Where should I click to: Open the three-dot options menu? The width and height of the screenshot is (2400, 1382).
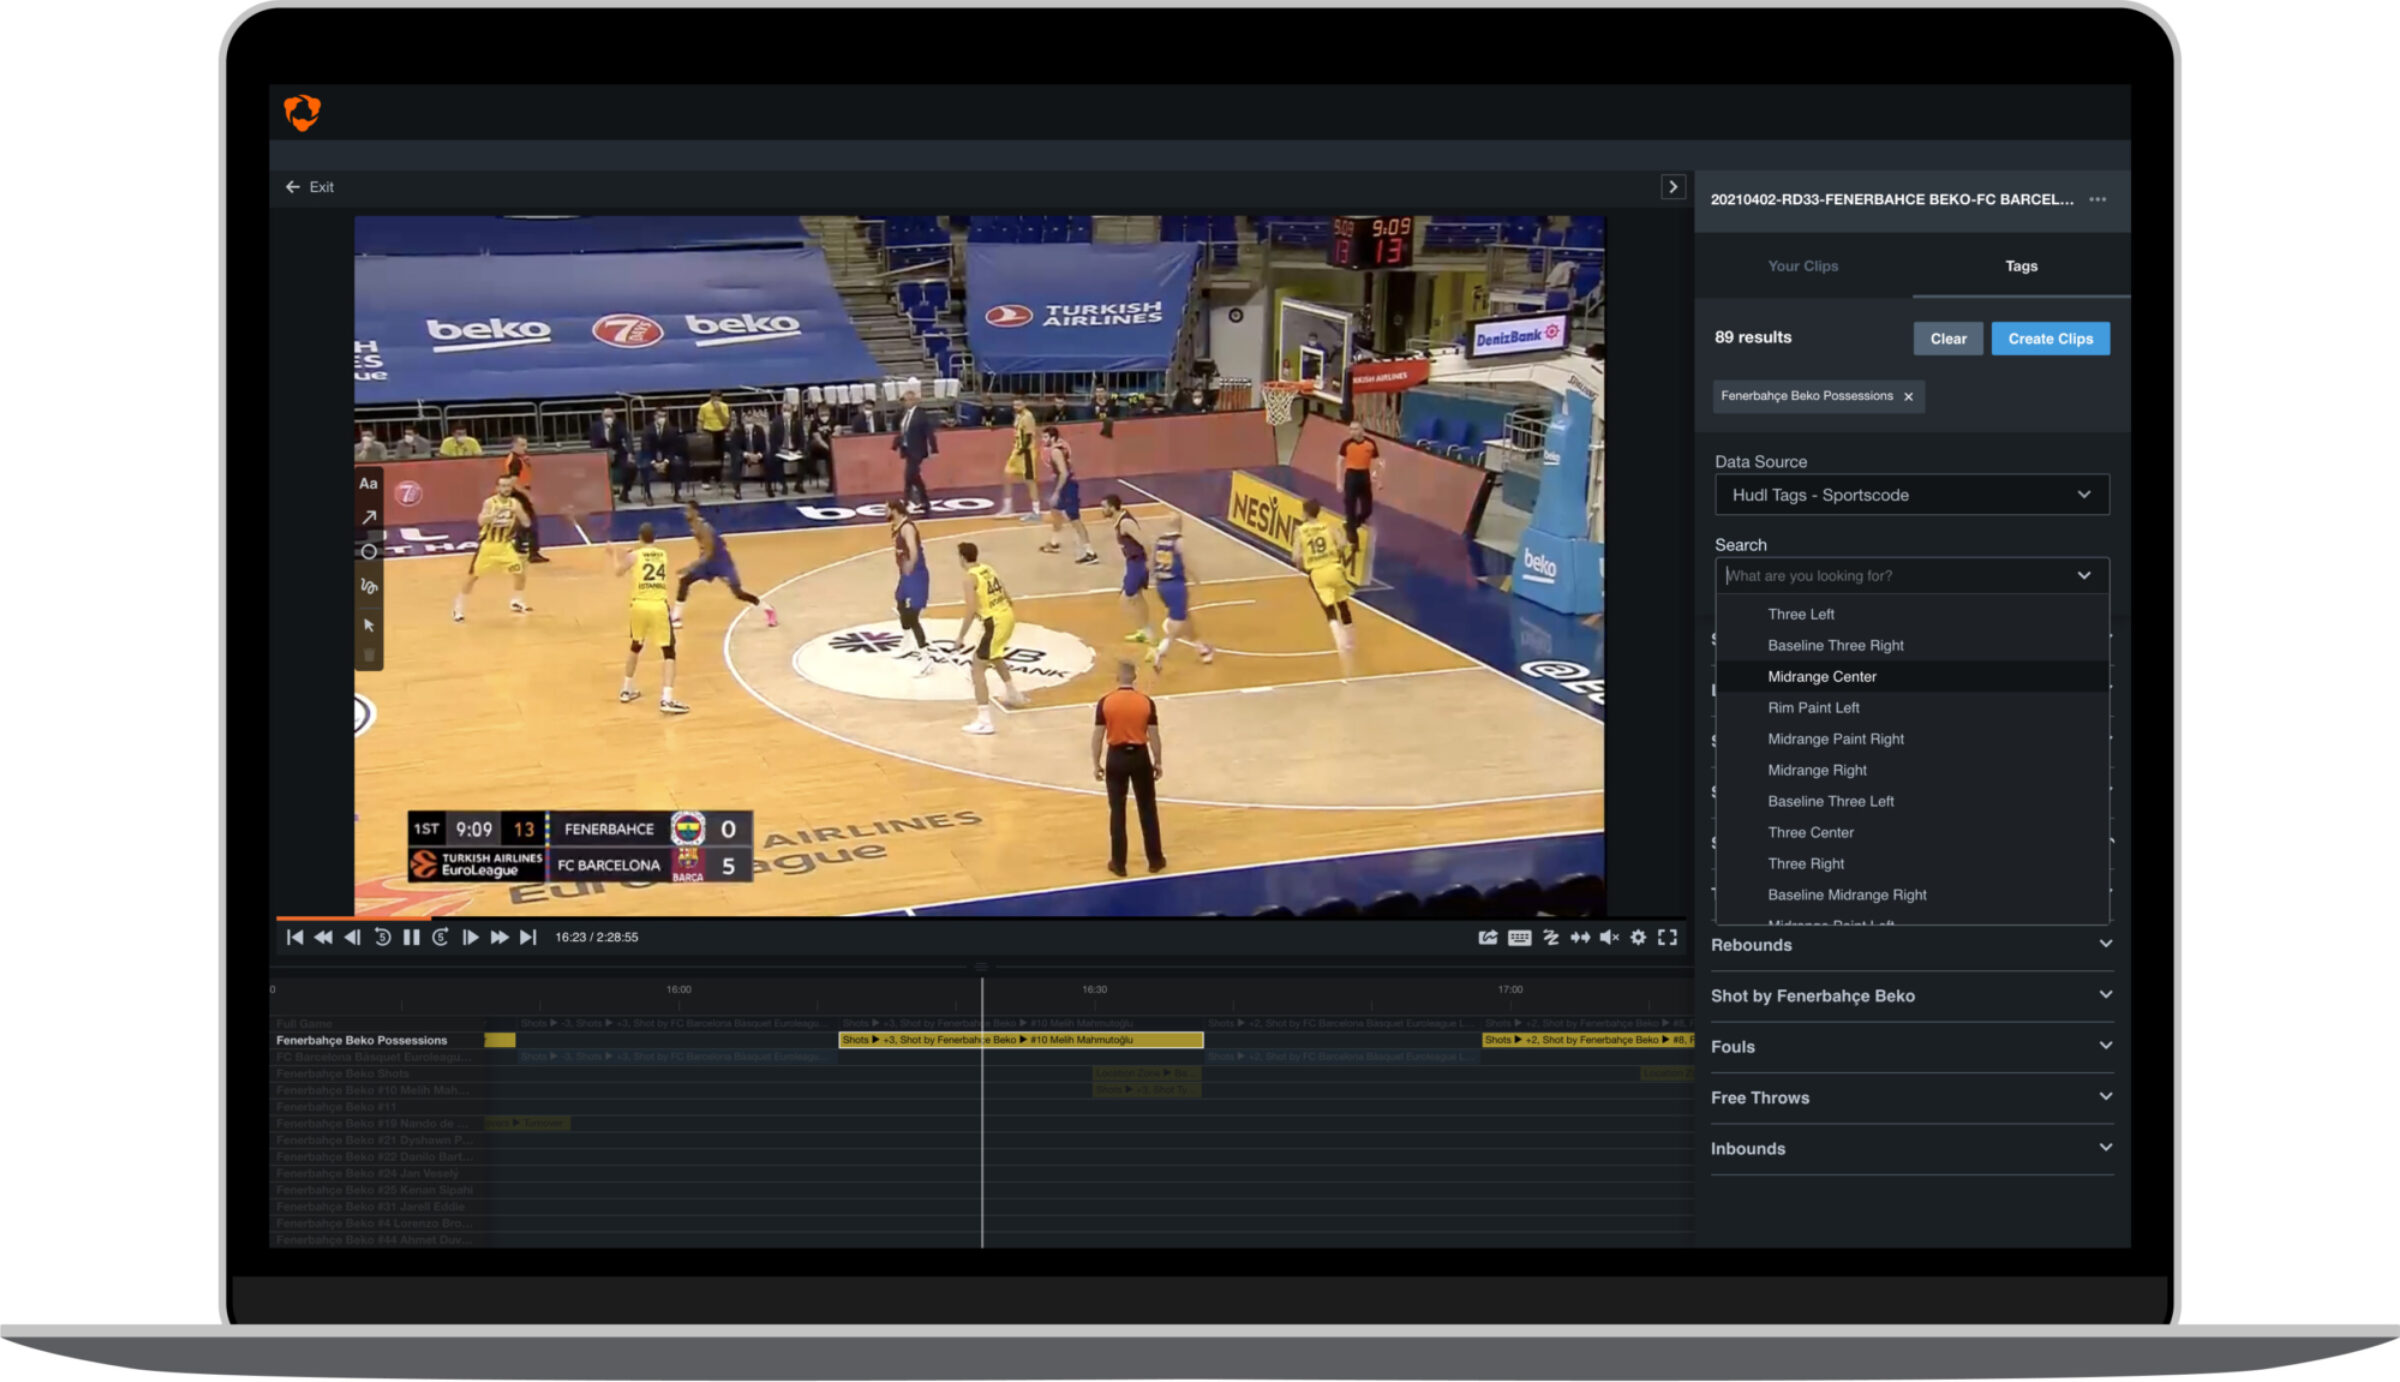pos(2098,199)
